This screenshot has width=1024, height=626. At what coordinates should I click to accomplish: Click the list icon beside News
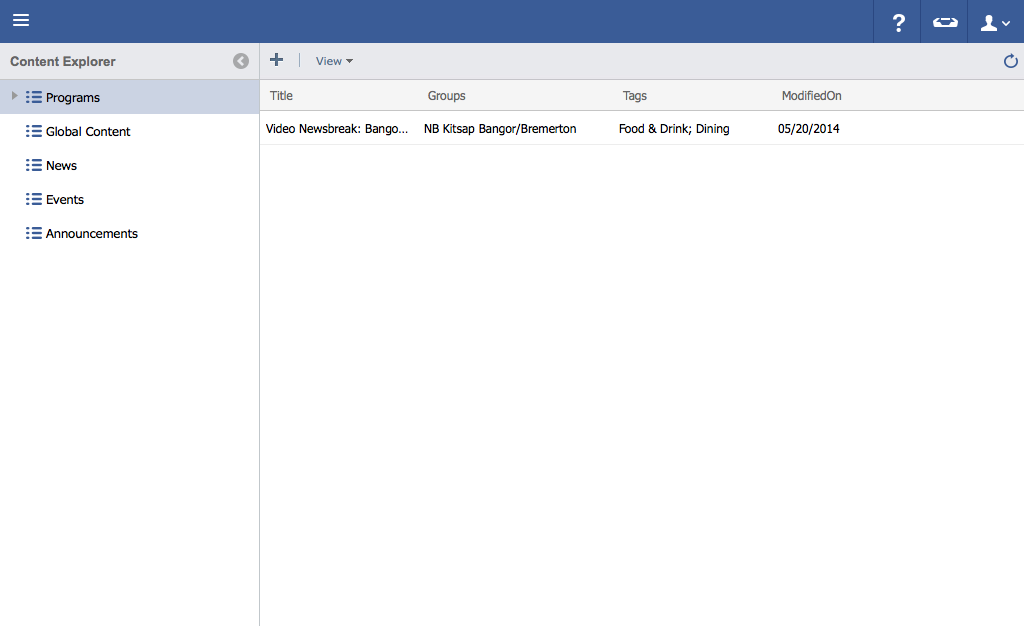[x=34, y=166]
